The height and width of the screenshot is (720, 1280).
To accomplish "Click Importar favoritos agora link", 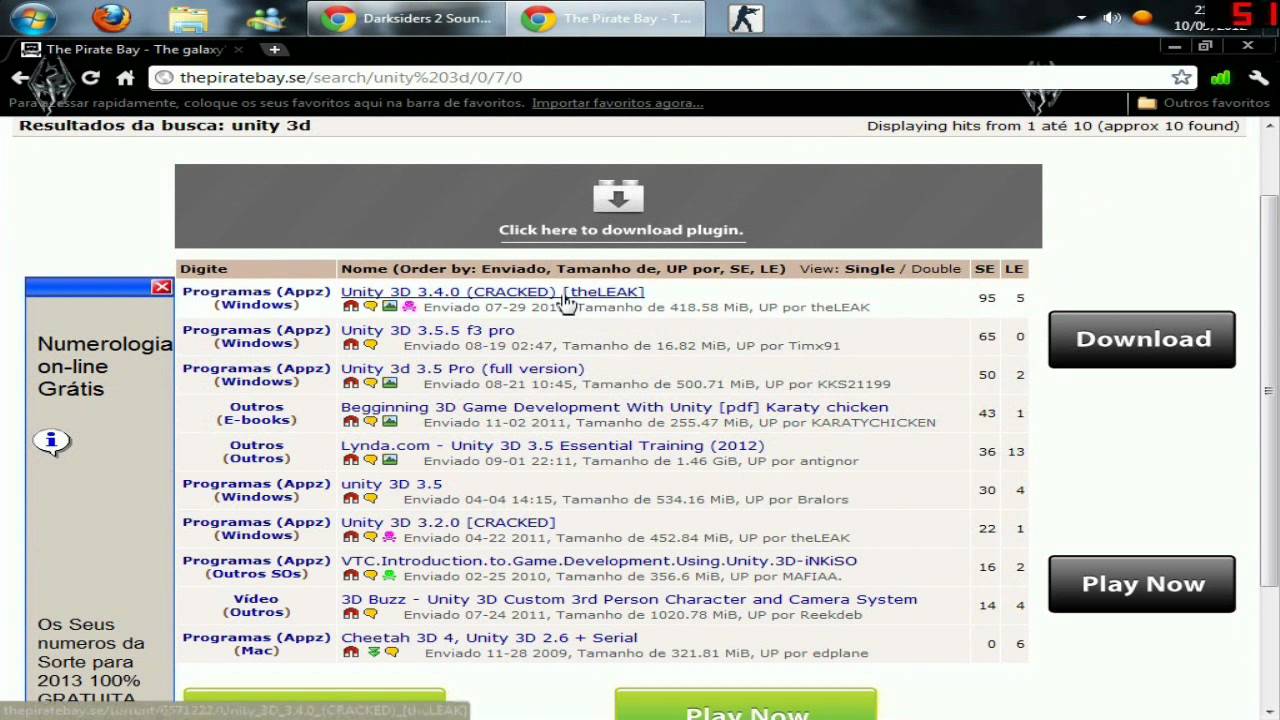I will click(617, 103).
